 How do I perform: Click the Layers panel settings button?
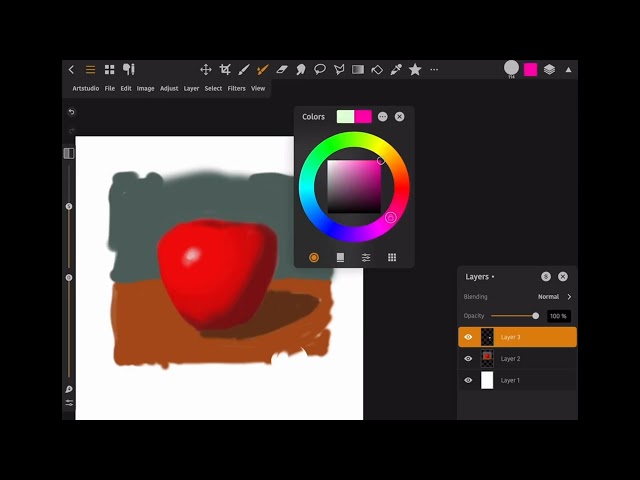(546, 277)
